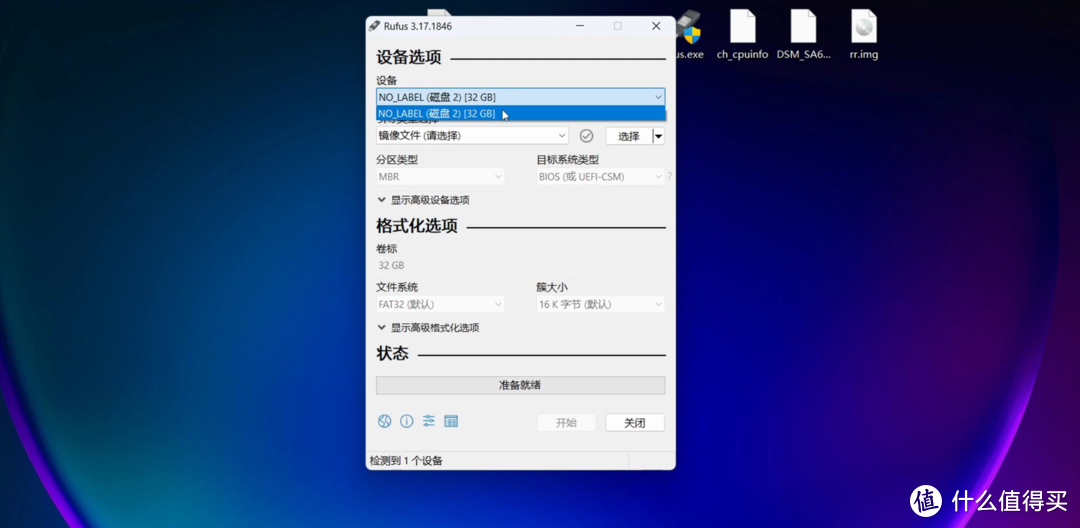Image resolution: width=1080 pixels, height=528 pixels.
Task: Open Rufus settings sliders icon
Action: [x=429, y=421]
